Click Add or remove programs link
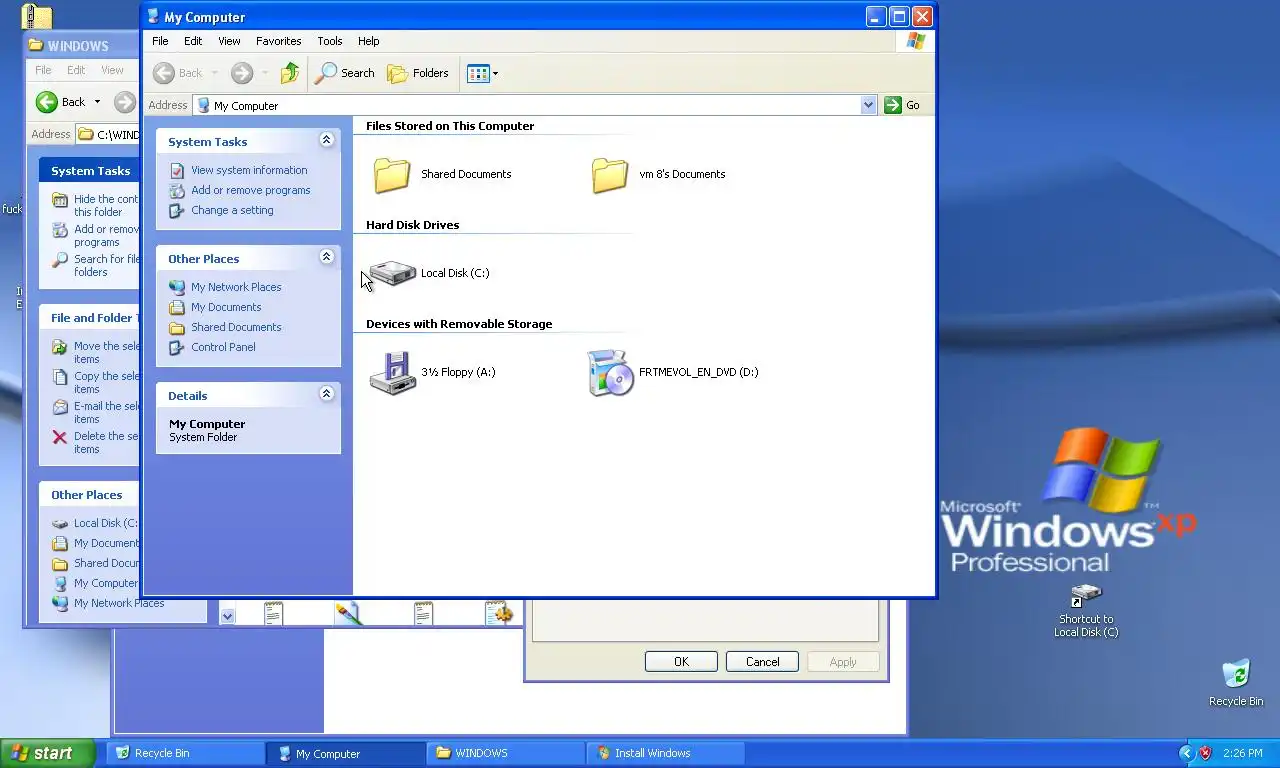The height and width of the screenshot is (768, 1280). (251, 190)
